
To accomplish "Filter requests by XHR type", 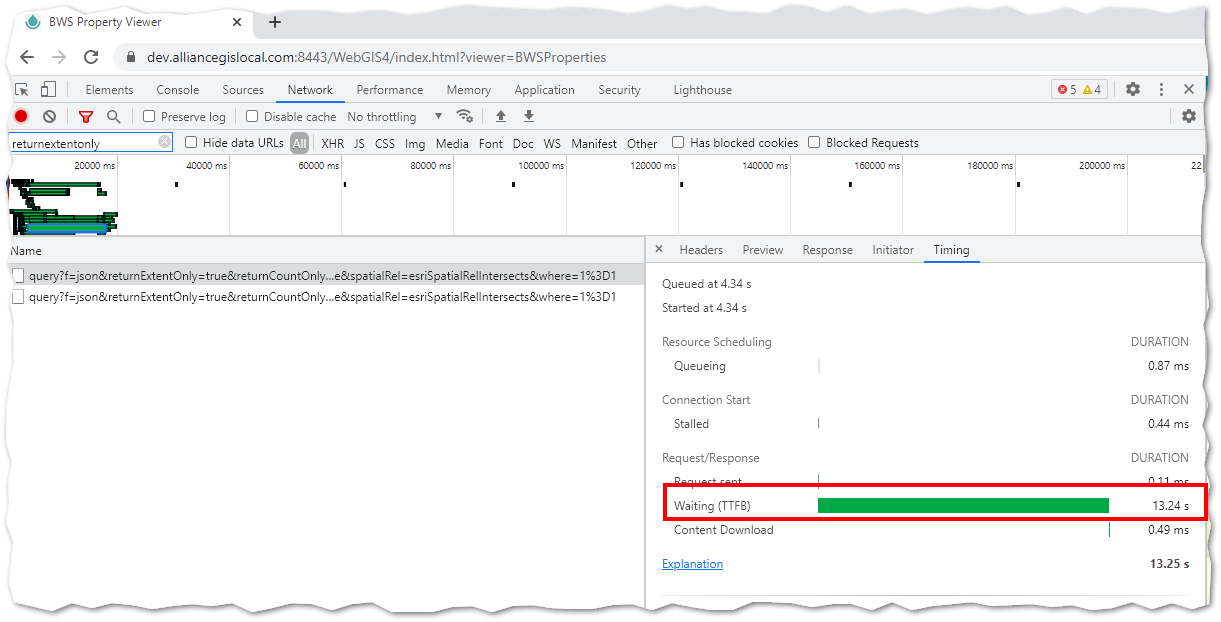I will click(x=333, y=144).
